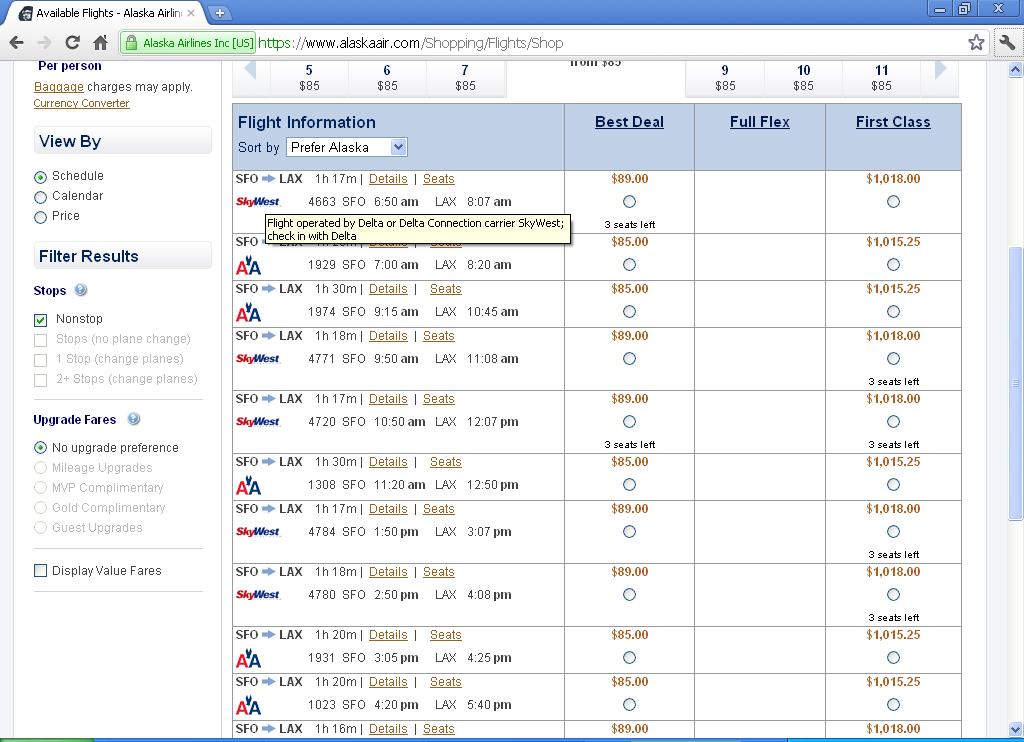Bookmark this page with star icon
This screenshot has width=1024, height=742.
[976, 43]
